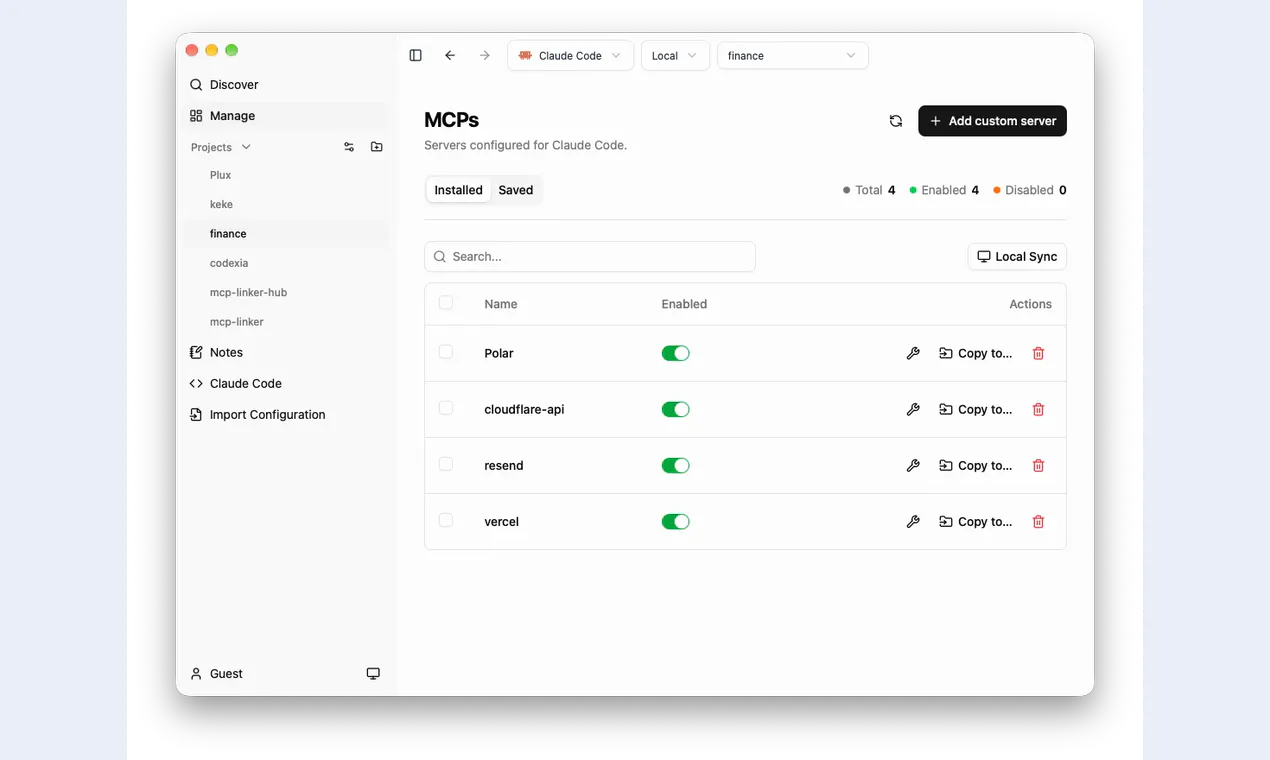
Task: Go forward with the right arrow
Action: click(x=485, y=56)
